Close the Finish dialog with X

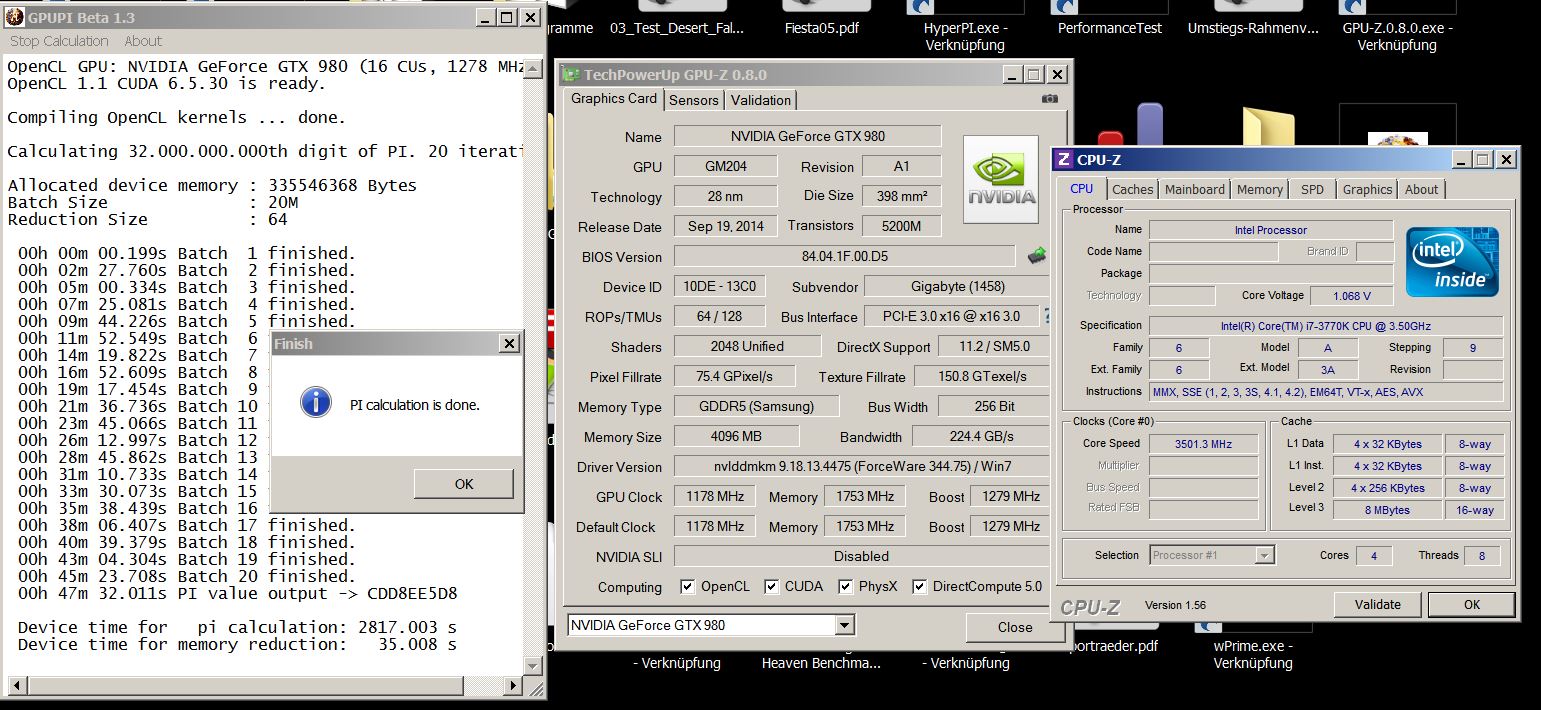pos(509,343)
